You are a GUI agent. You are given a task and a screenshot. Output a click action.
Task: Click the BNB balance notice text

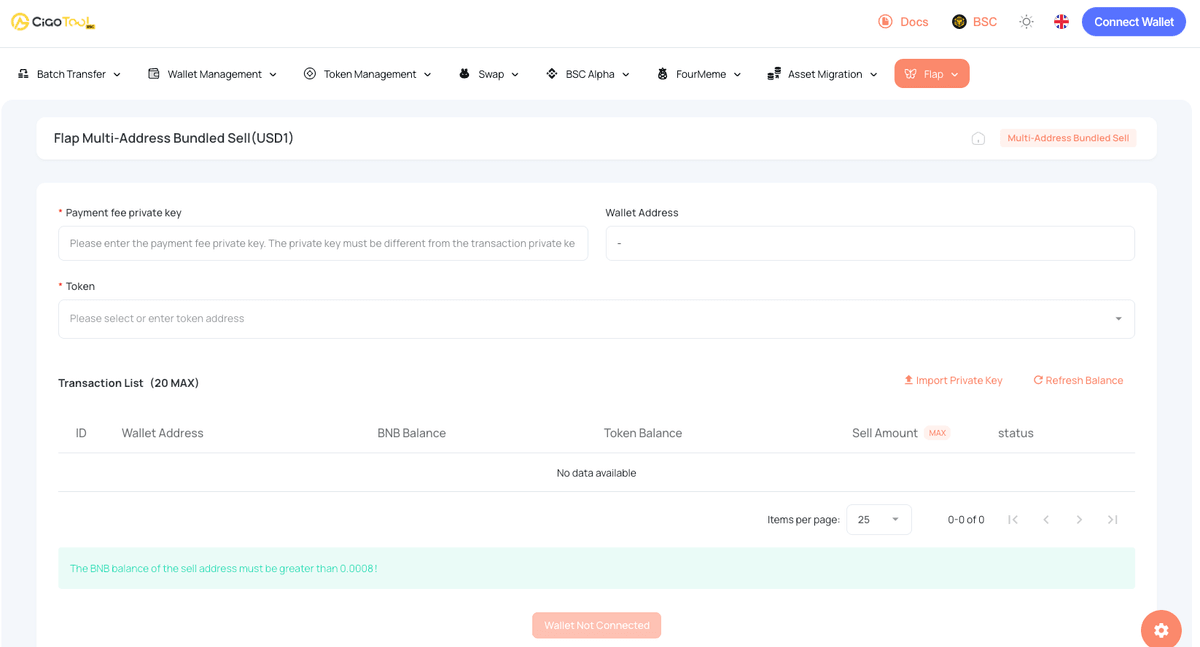click(223, 568)
